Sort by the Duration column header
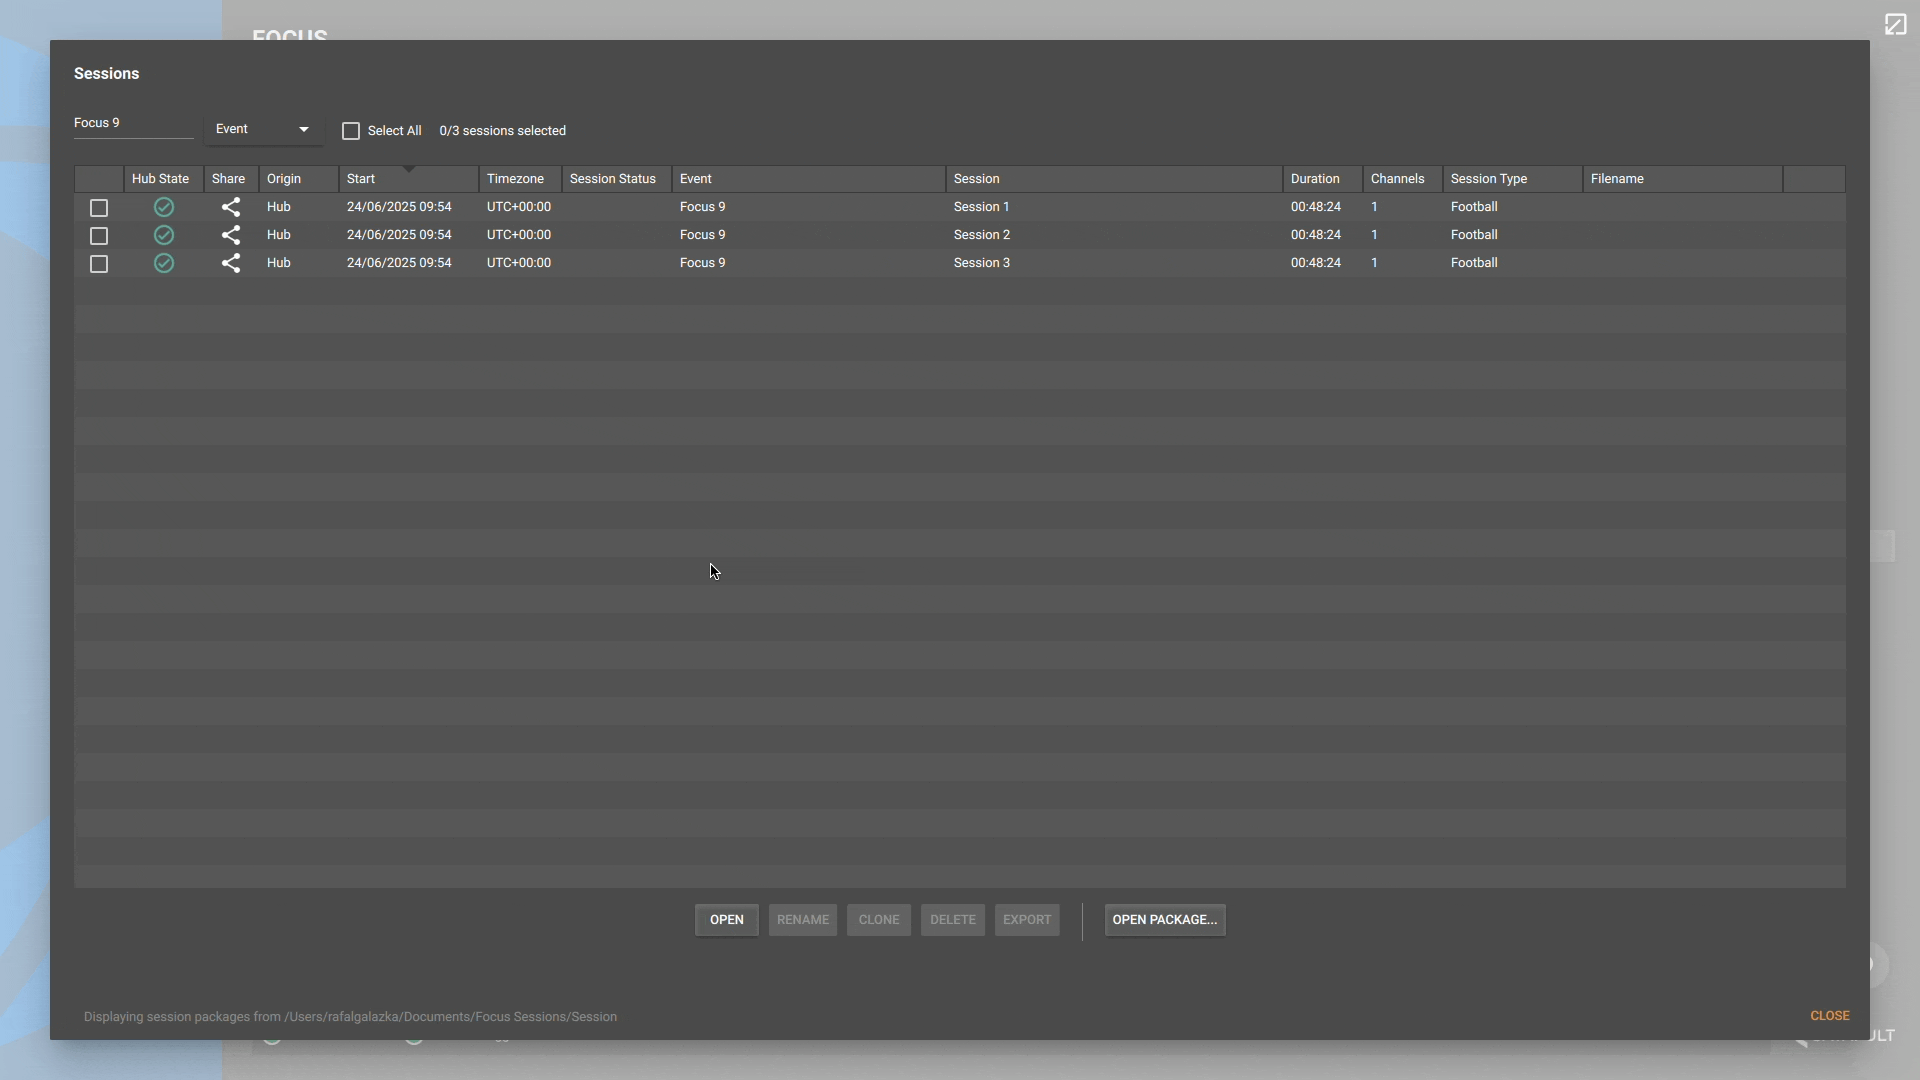This screenshot has height=1080, width=1920. (x=1323, y=179)
